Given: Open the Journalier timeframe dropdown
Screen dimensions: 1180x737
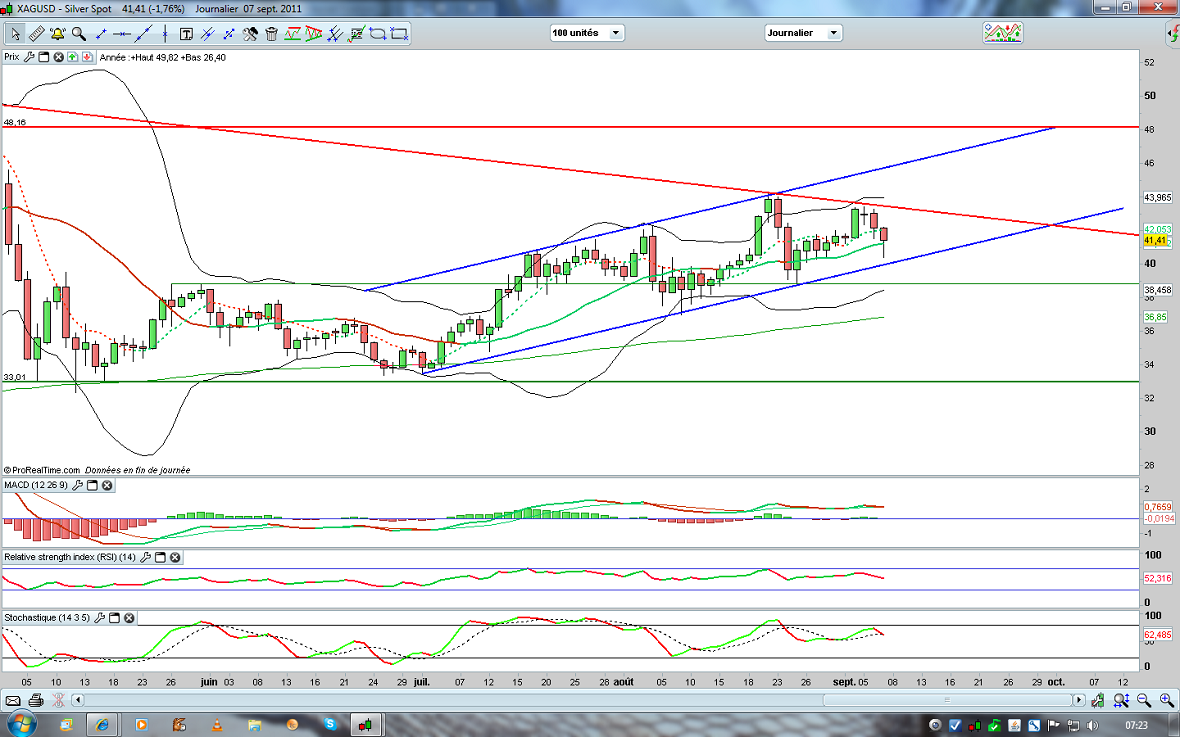Looking at the screenshot, I should 803,33.
